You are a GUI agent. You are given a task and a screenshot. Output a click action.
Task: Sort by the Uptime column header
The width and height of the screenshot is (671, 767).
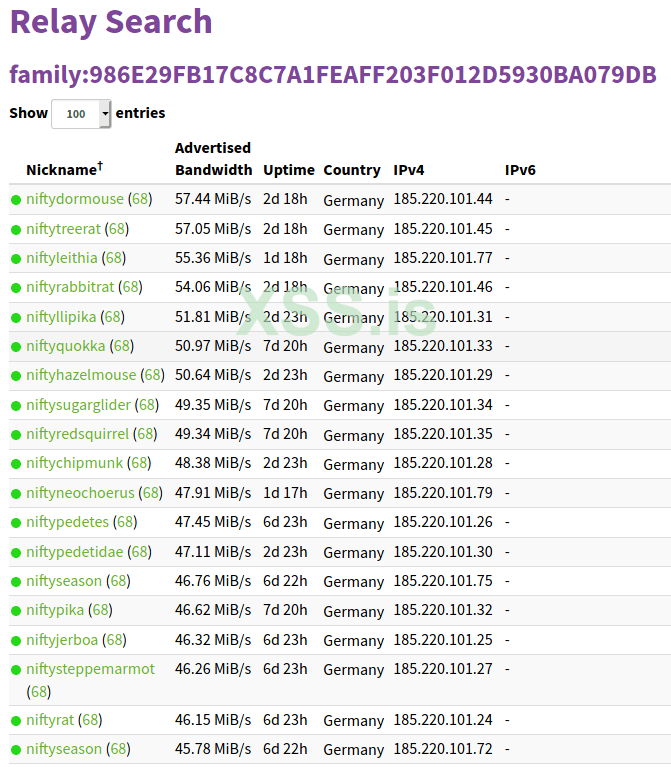point(289,170)
